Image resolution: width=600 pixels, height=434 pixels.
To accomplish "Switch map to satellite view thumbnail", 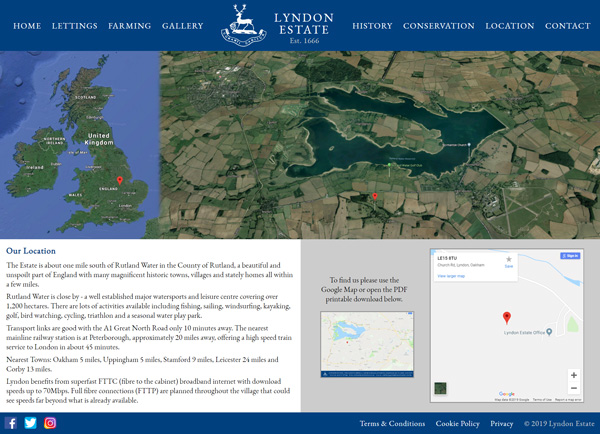I will point(441,388).
